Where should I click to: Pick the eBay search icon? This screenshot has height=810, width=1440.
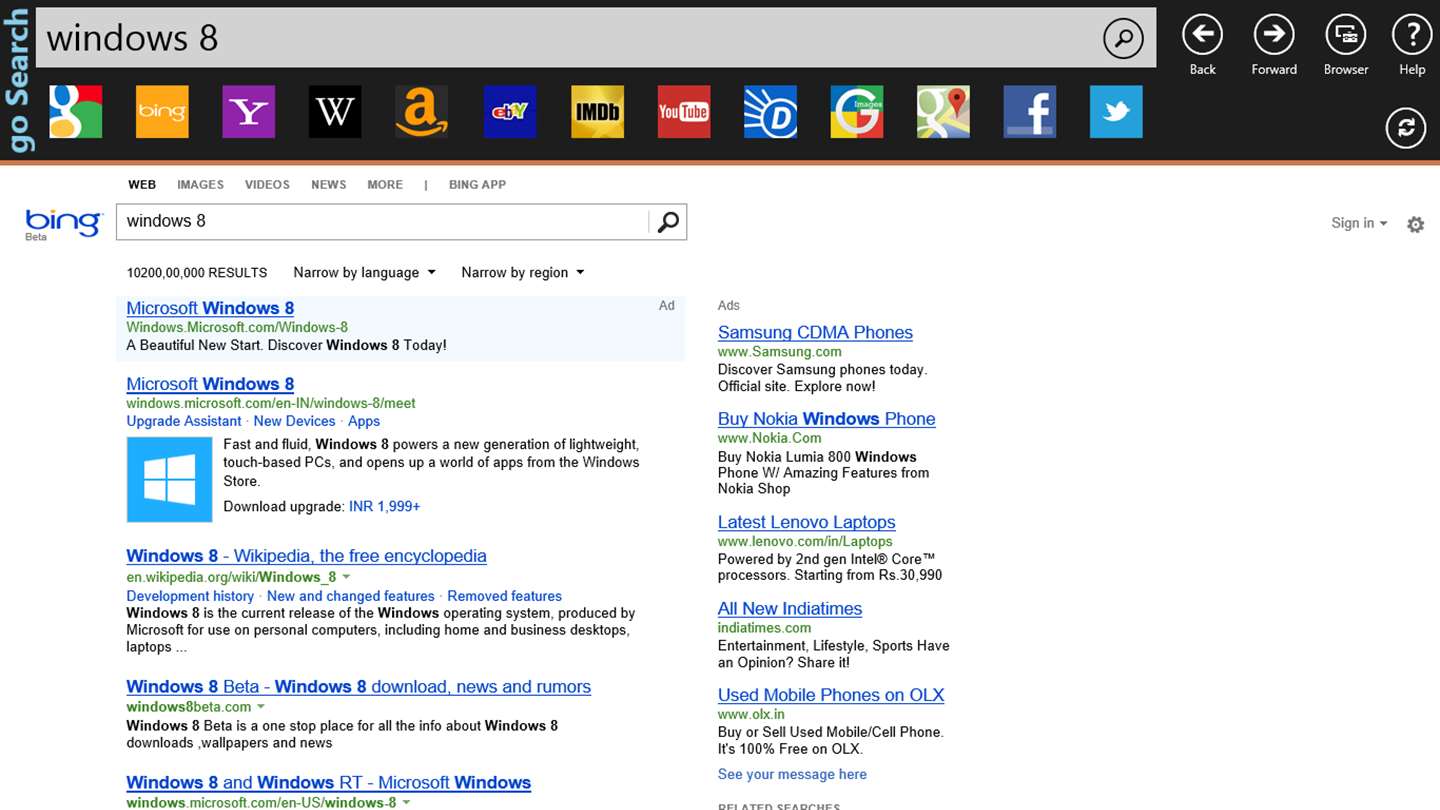[510, 112]
